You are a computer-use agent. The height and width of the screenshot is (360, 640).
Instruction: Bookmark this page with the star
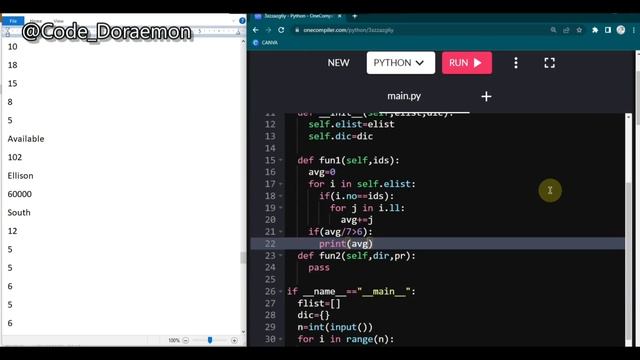(x=579, y=30)
